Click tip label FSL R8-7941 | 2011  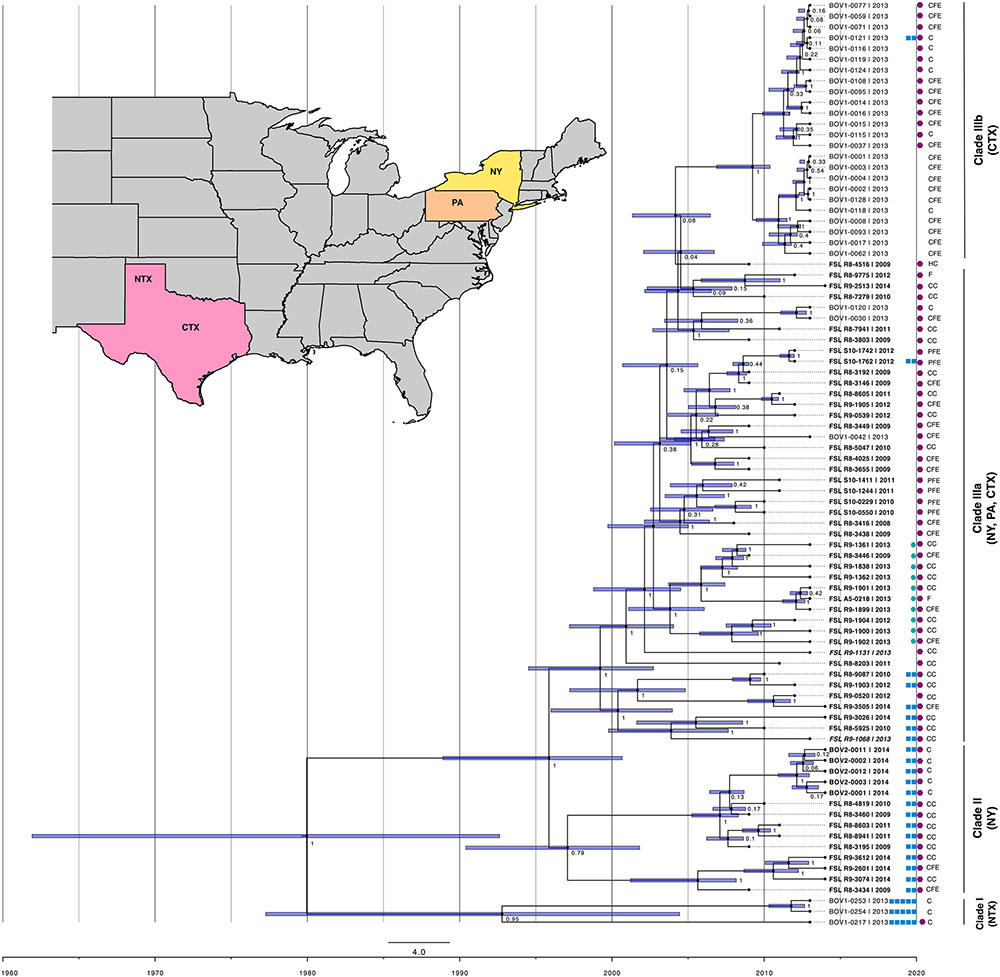point(858,329)
